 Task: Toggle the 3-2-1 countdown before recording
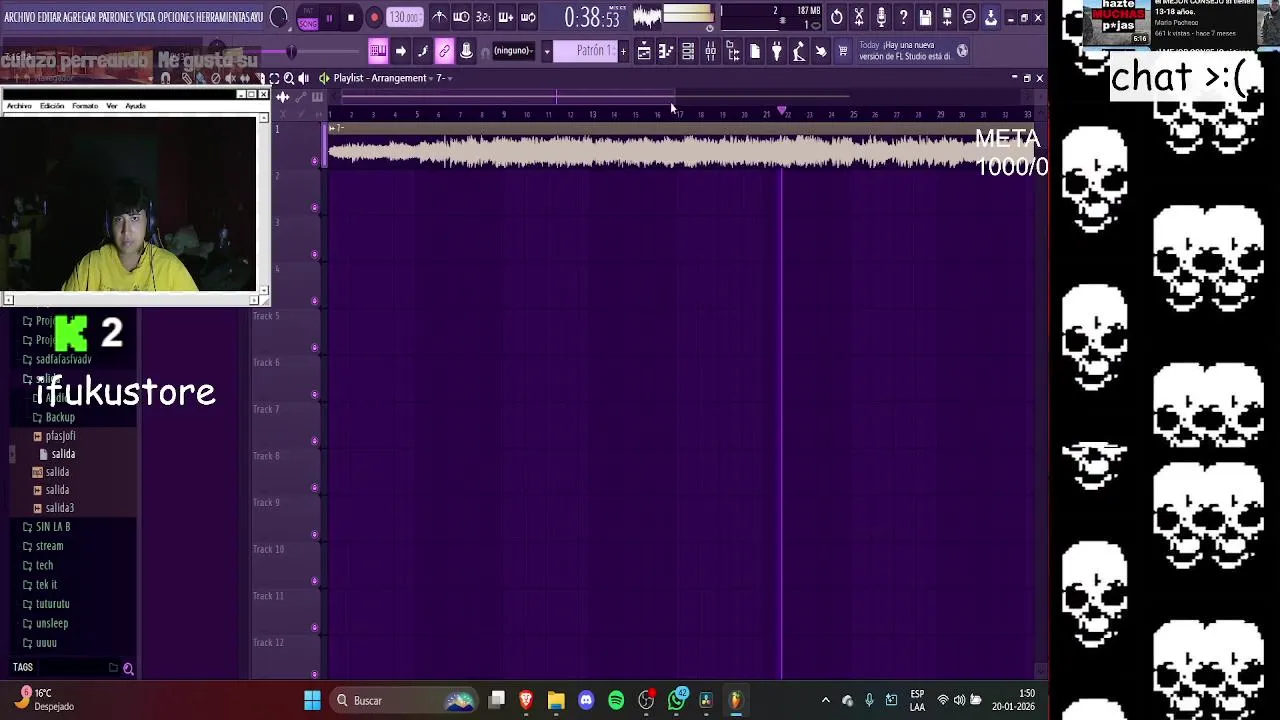point(483,17)
